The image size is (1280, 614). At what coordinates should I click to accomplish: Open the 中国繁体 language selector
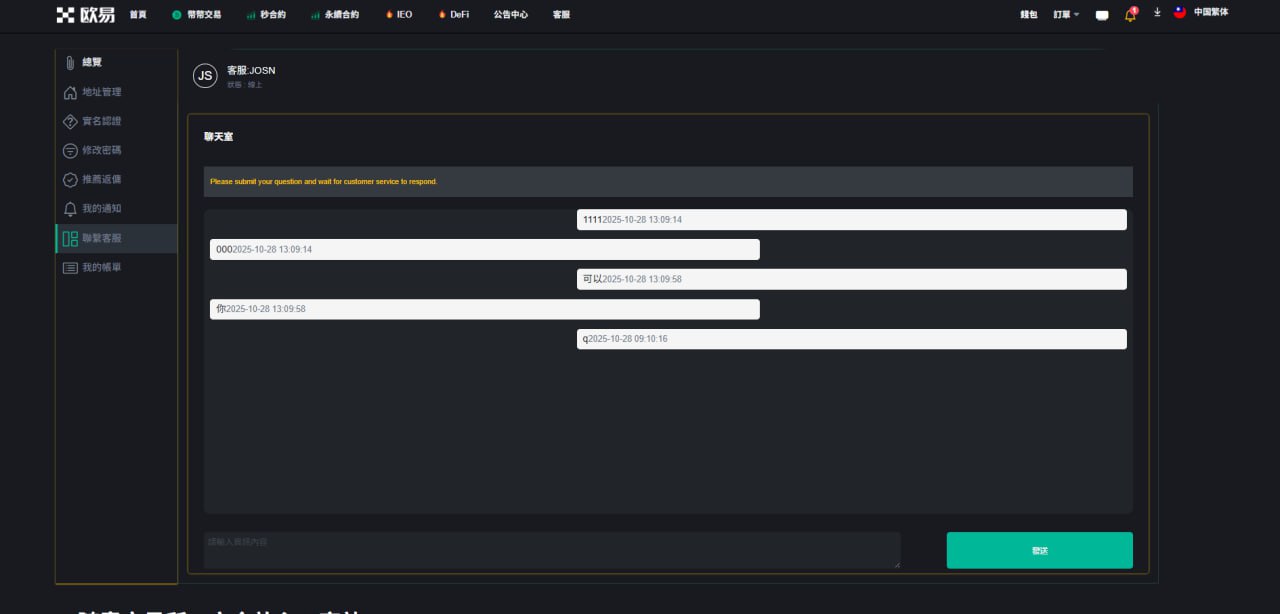1210,13
